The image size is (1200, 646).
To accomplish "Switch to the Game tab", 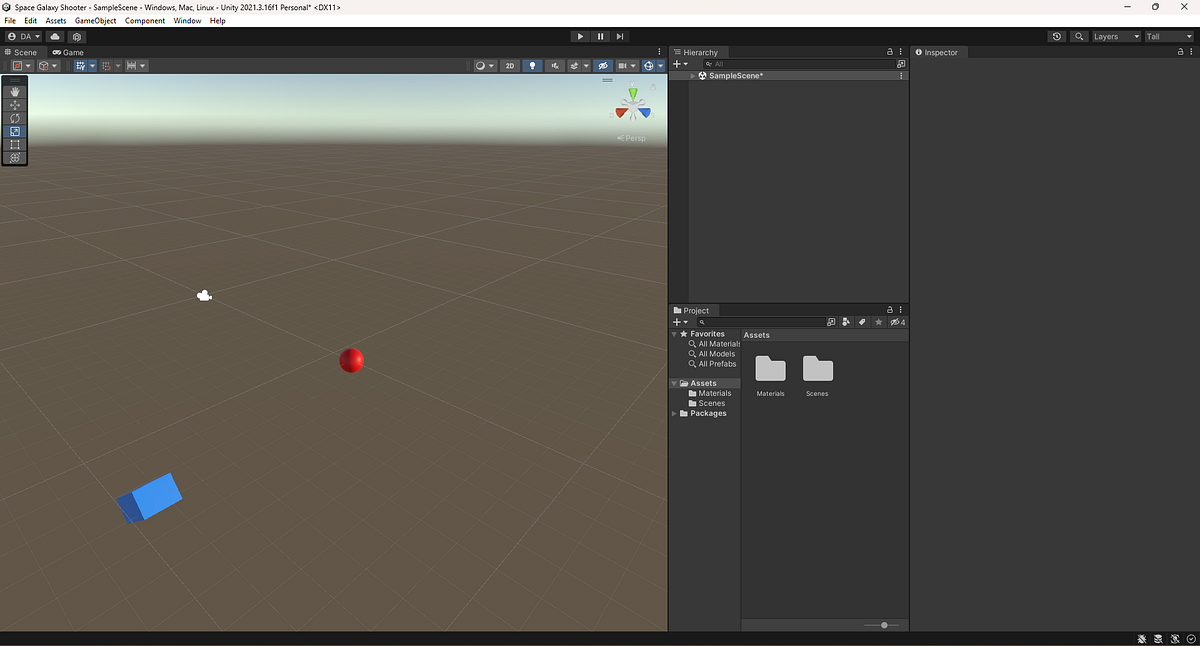I will [x=68, y=51].
